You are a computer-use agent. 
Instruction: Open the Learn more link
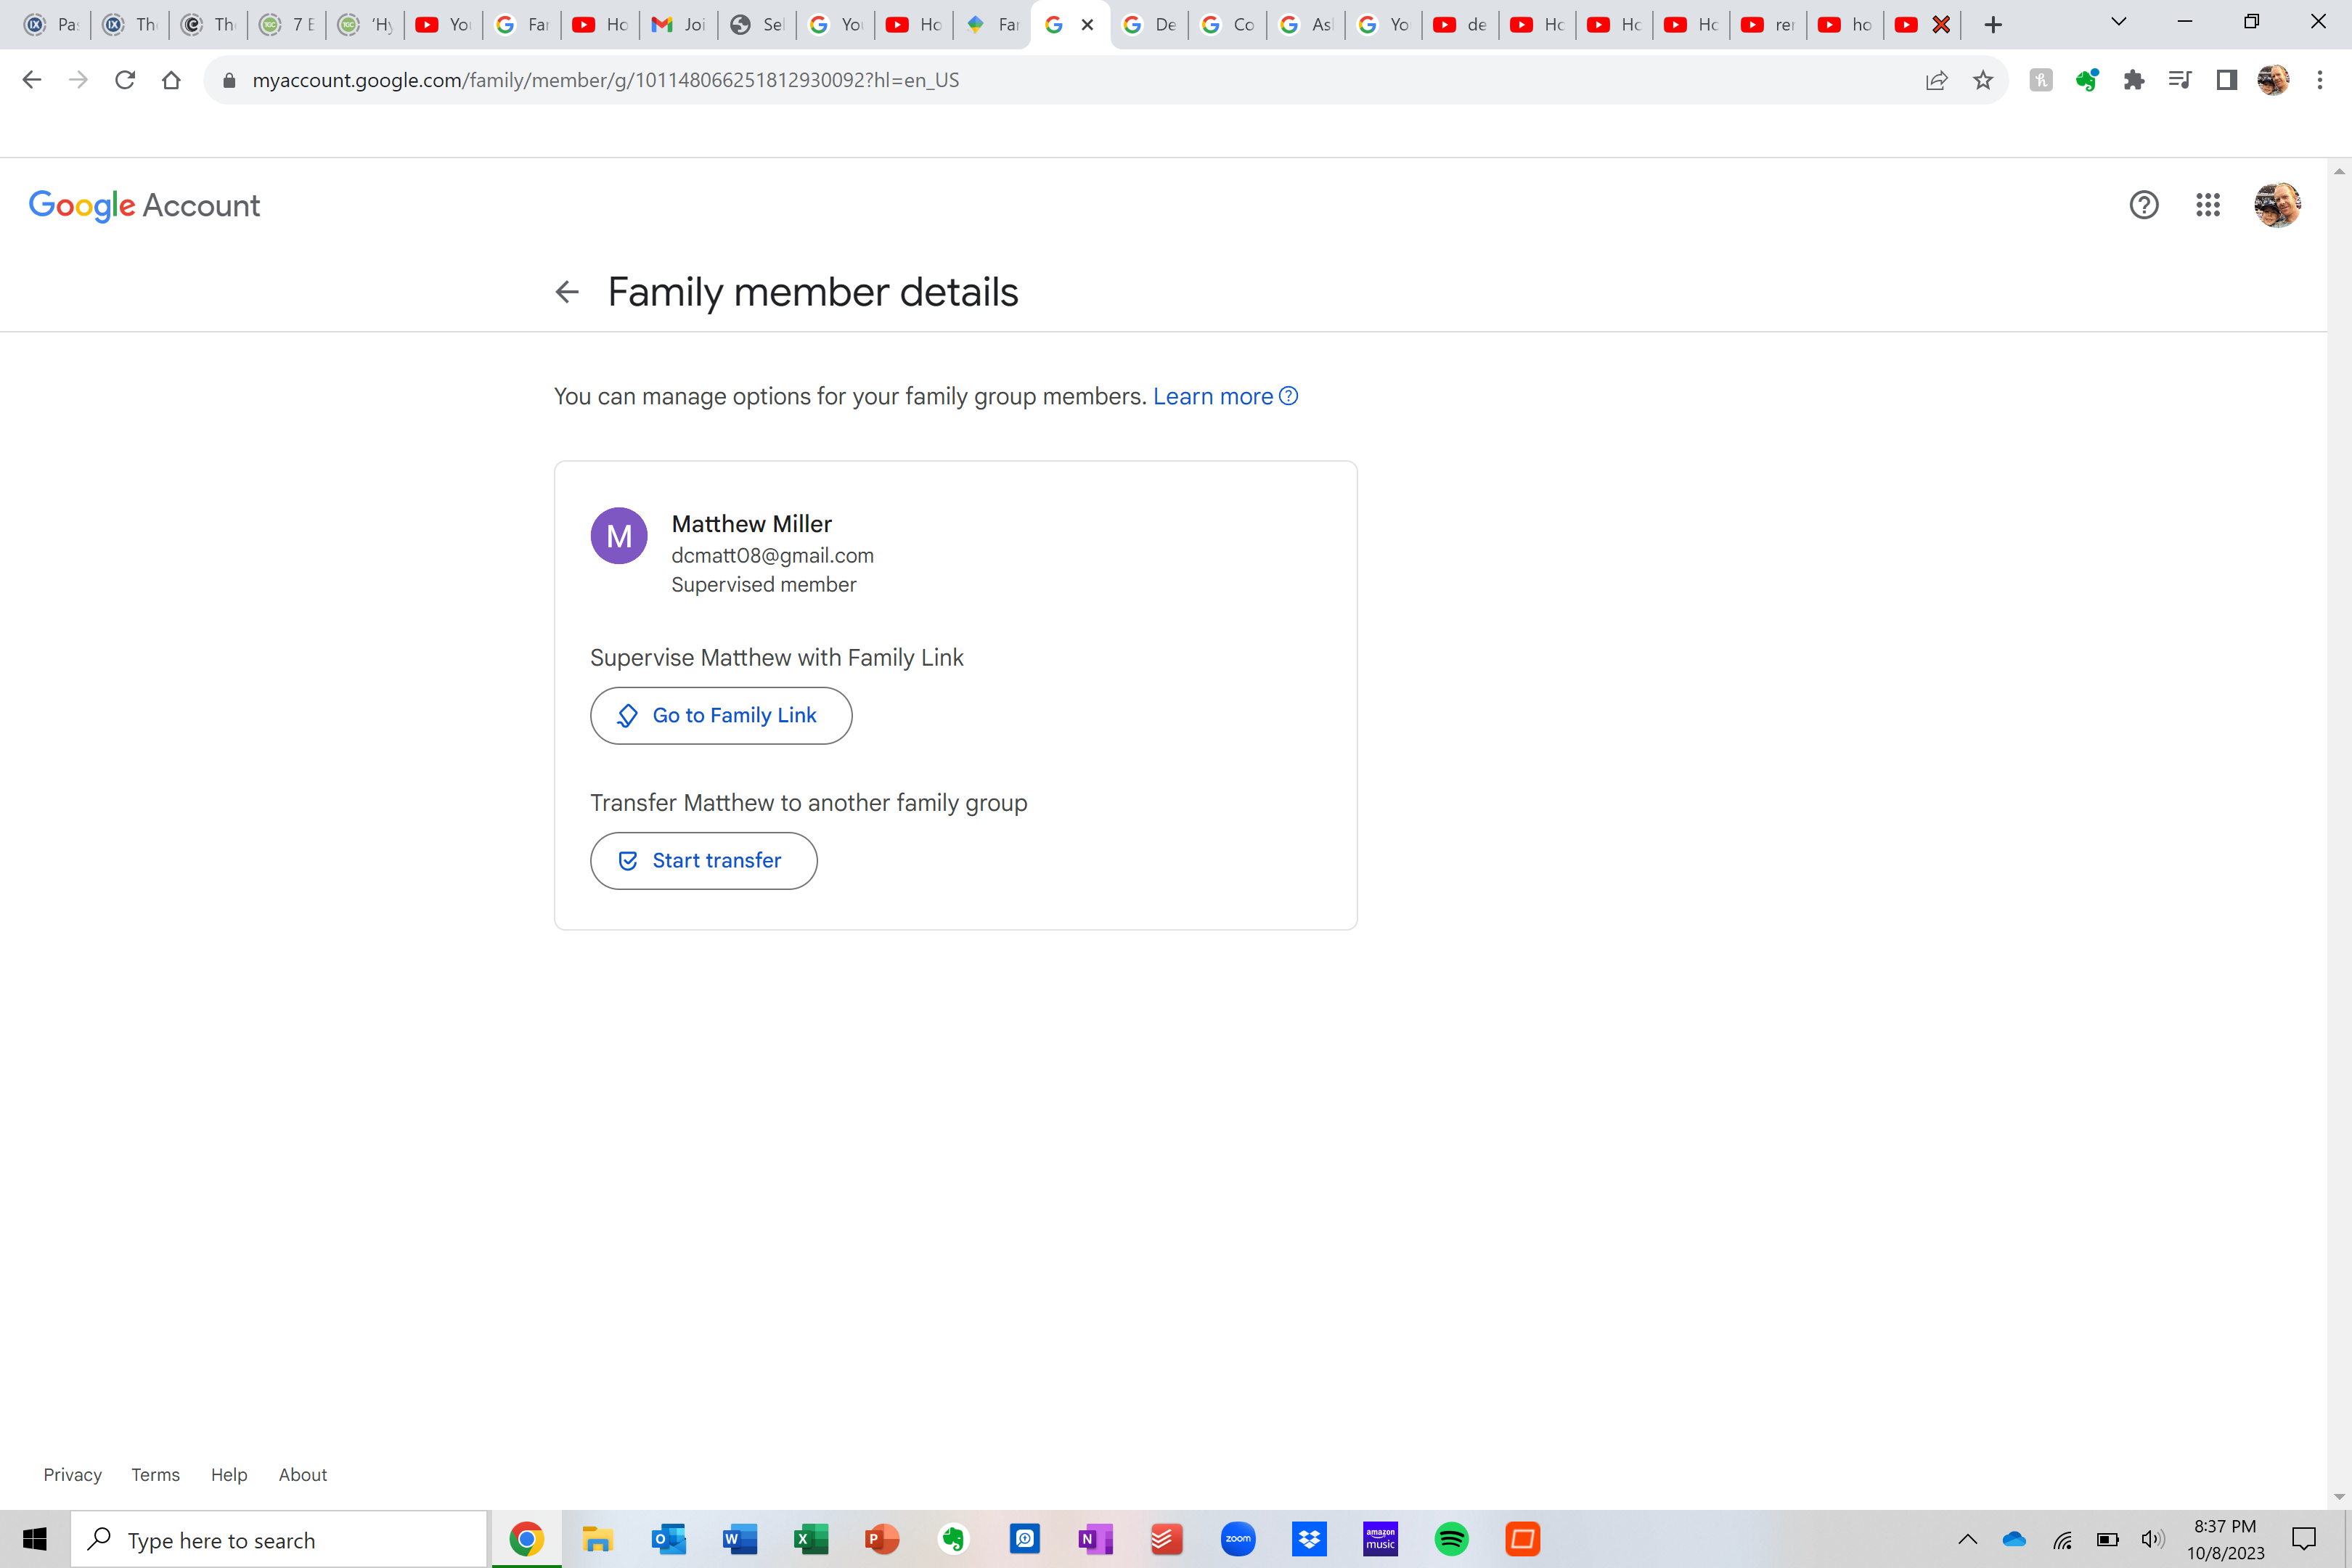coord(1212,396)
